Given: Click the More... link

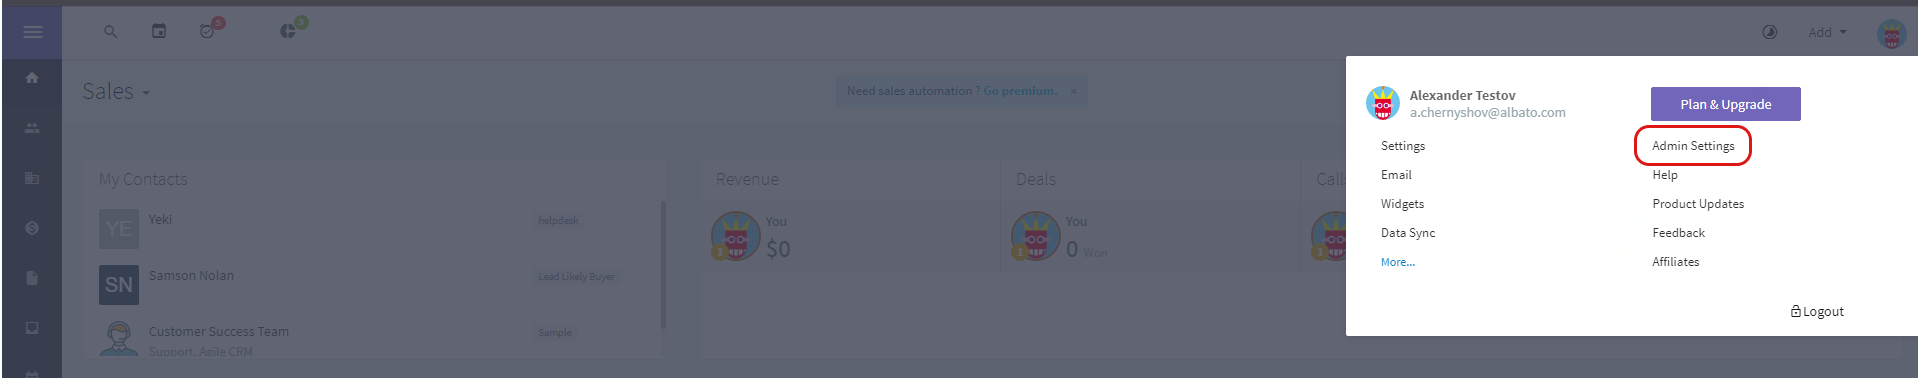Looking at the screenshot, I should coord(1397,262).
